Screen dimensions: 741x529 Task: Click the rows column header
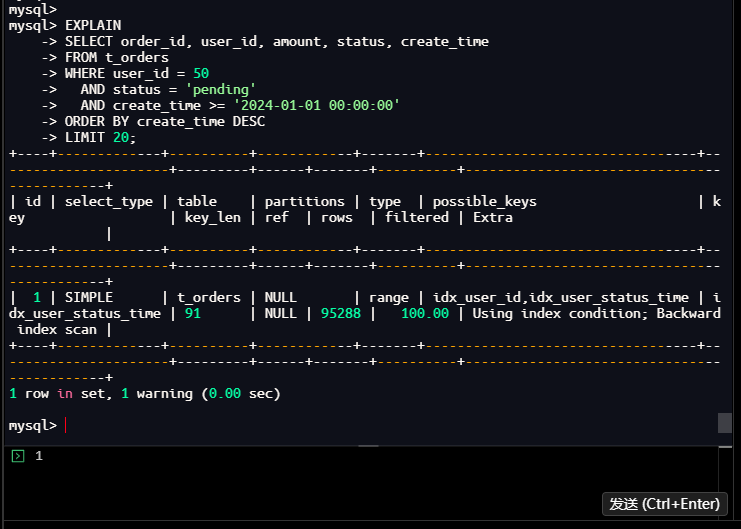click(x=336, y=217)
